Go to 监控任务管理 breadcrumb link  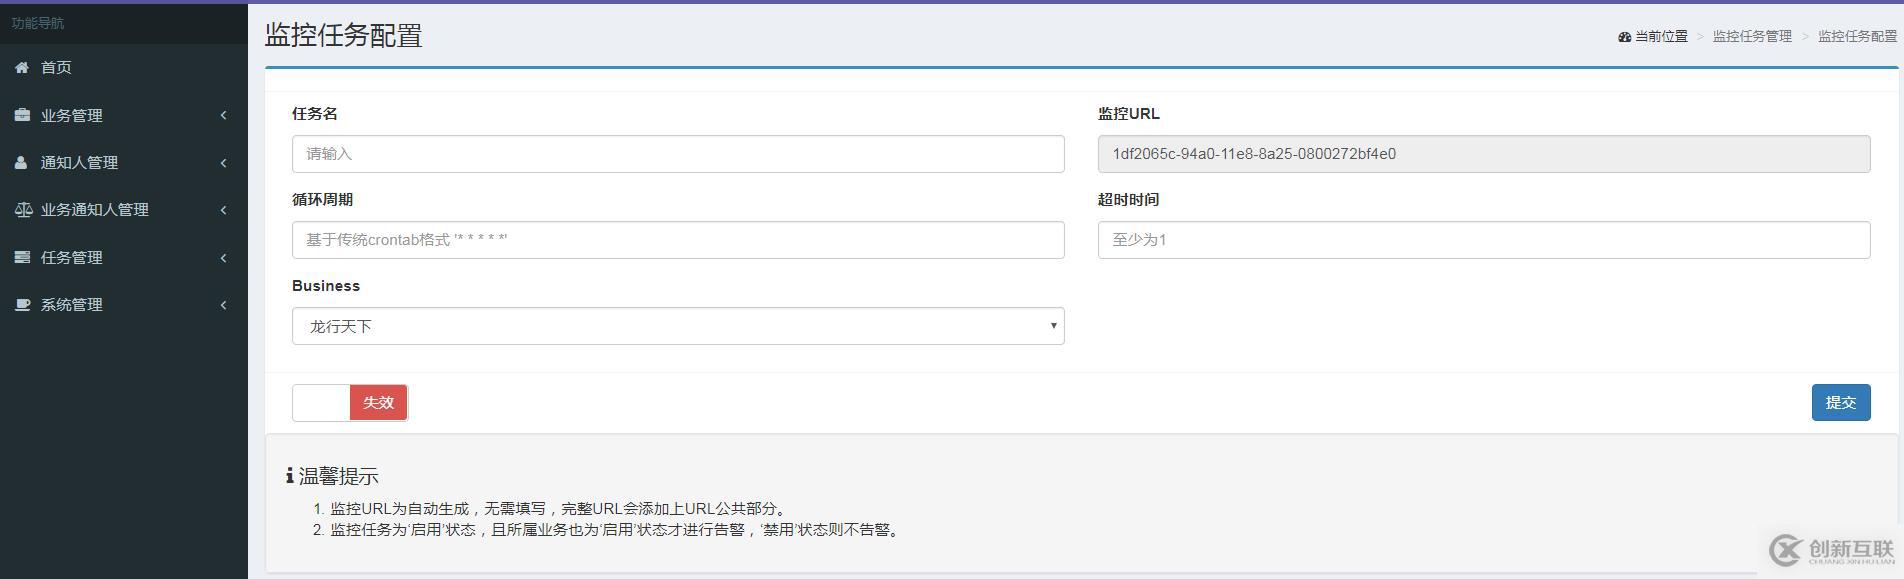click(1752, 36)
